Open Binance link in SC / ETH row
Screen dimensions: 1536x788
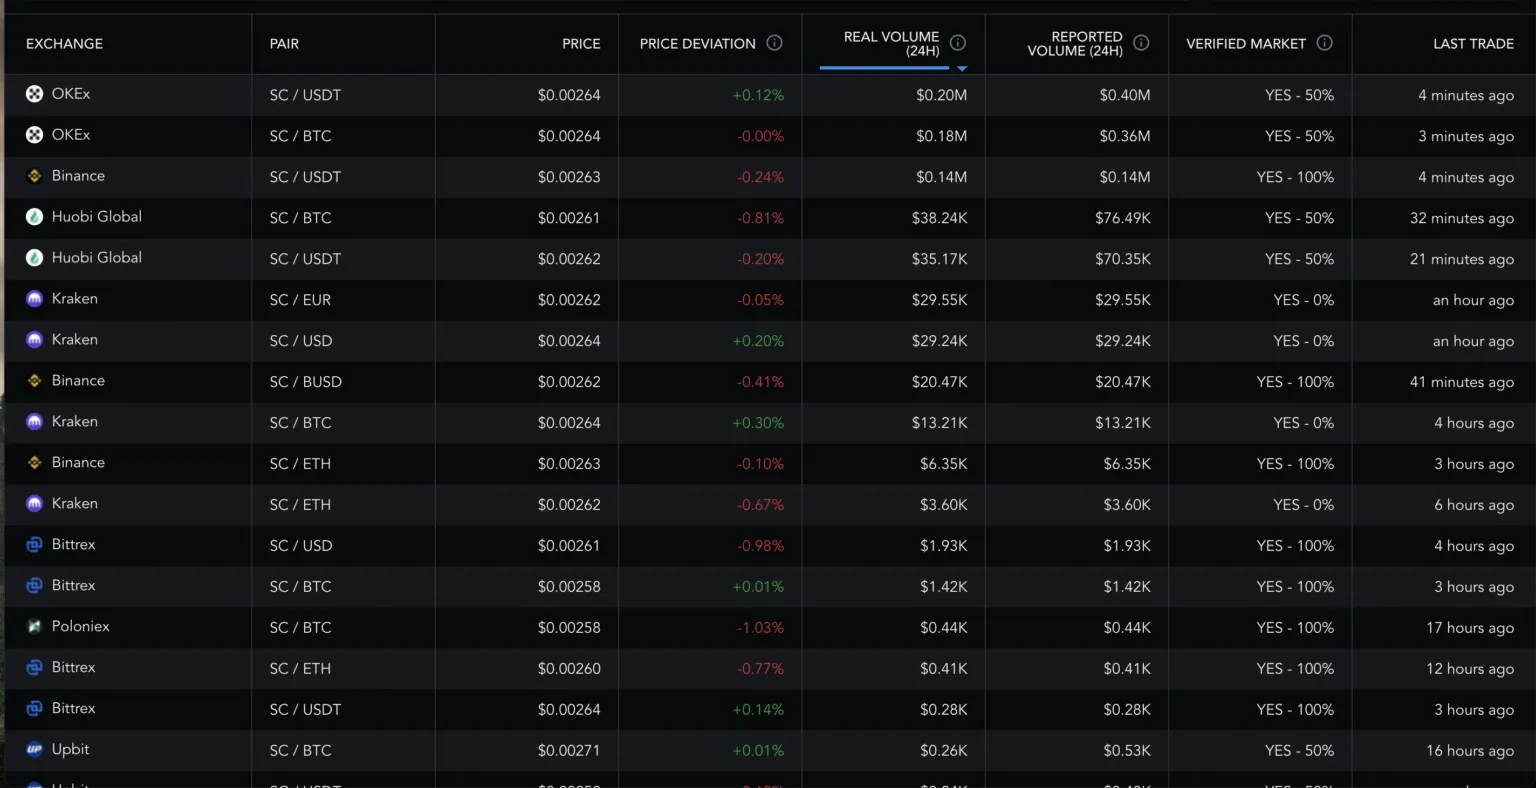click(x=78, y=462)
